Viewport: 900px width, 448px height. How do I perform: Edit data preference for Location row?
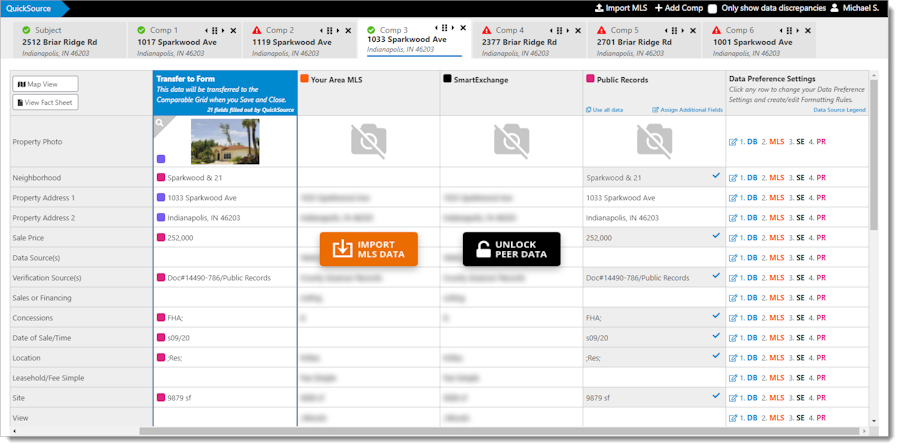(x=733, y=358)
